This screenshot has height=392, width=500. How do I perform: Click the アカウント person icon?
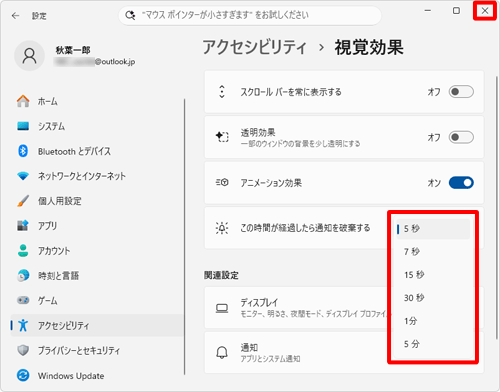[23, 251]
